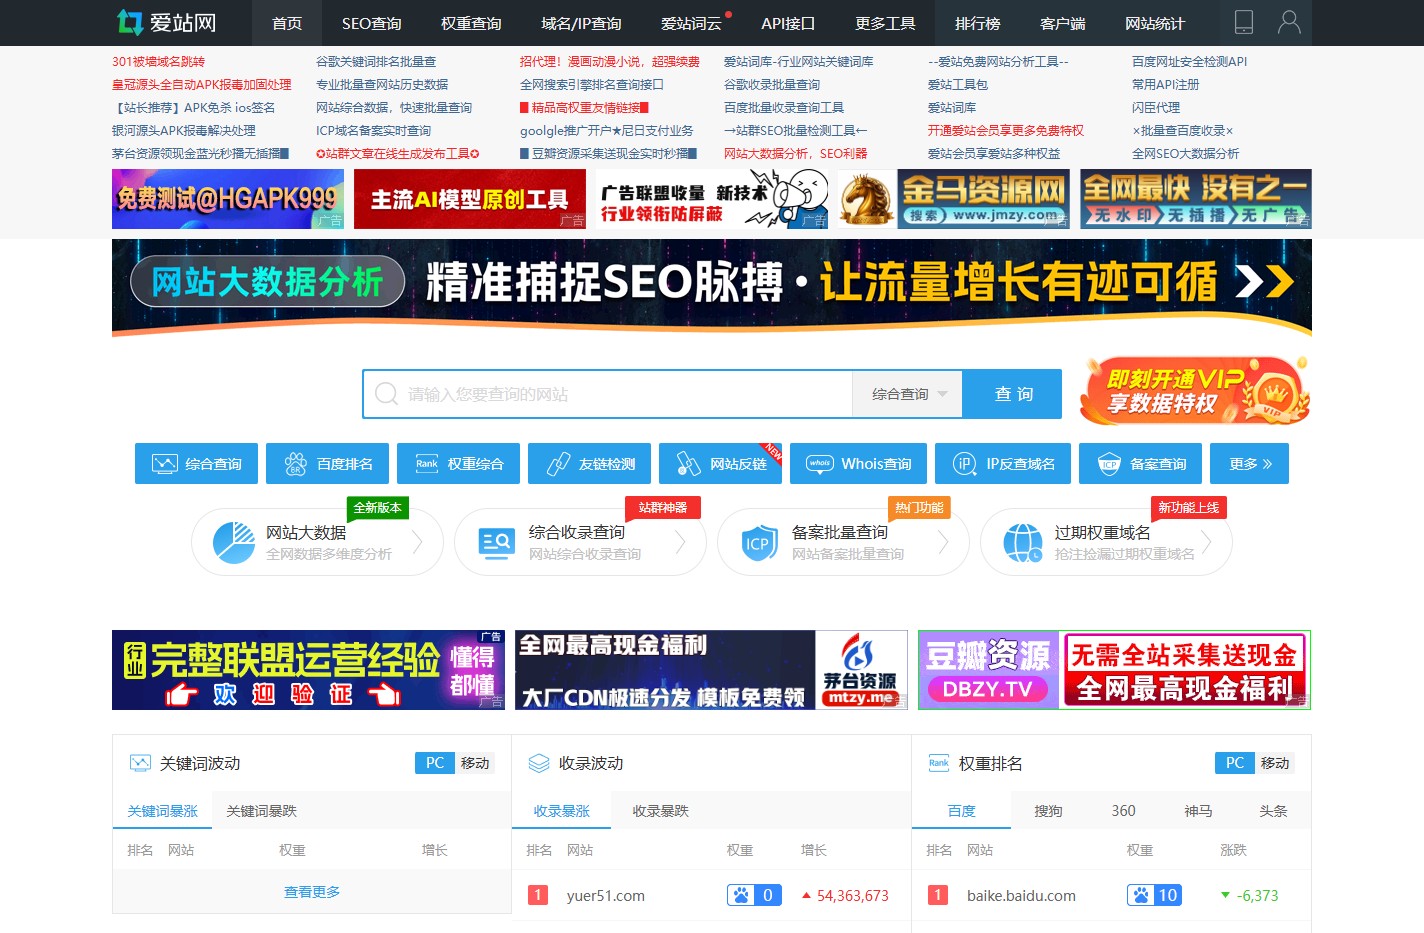Image resolution: width=1424 pixels, height=933 pixels.
Task: Click the 综合收录查询 search-list icon
Action: coord(497,543)
